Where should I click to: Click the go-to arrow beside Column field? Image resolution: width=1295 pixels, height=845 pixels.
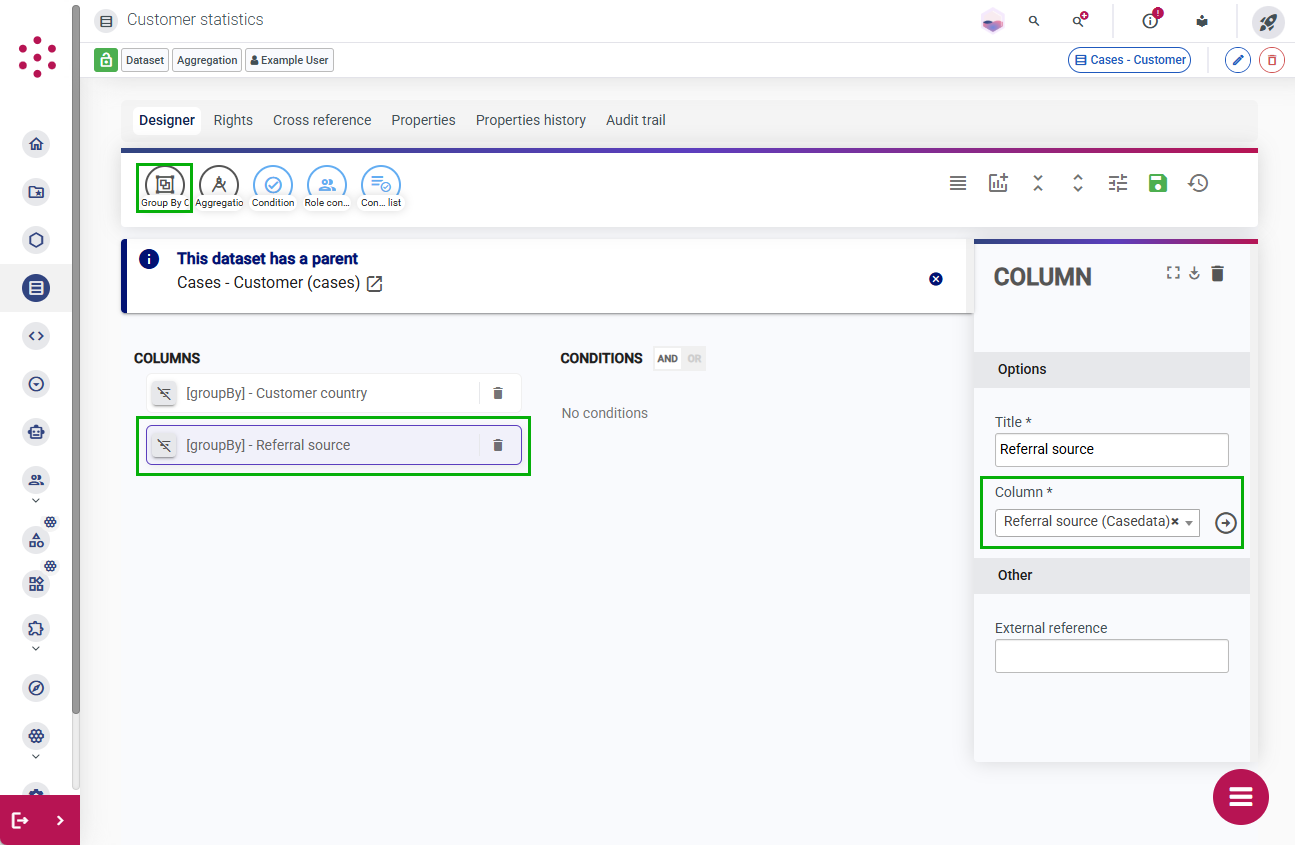[1226, 523]
